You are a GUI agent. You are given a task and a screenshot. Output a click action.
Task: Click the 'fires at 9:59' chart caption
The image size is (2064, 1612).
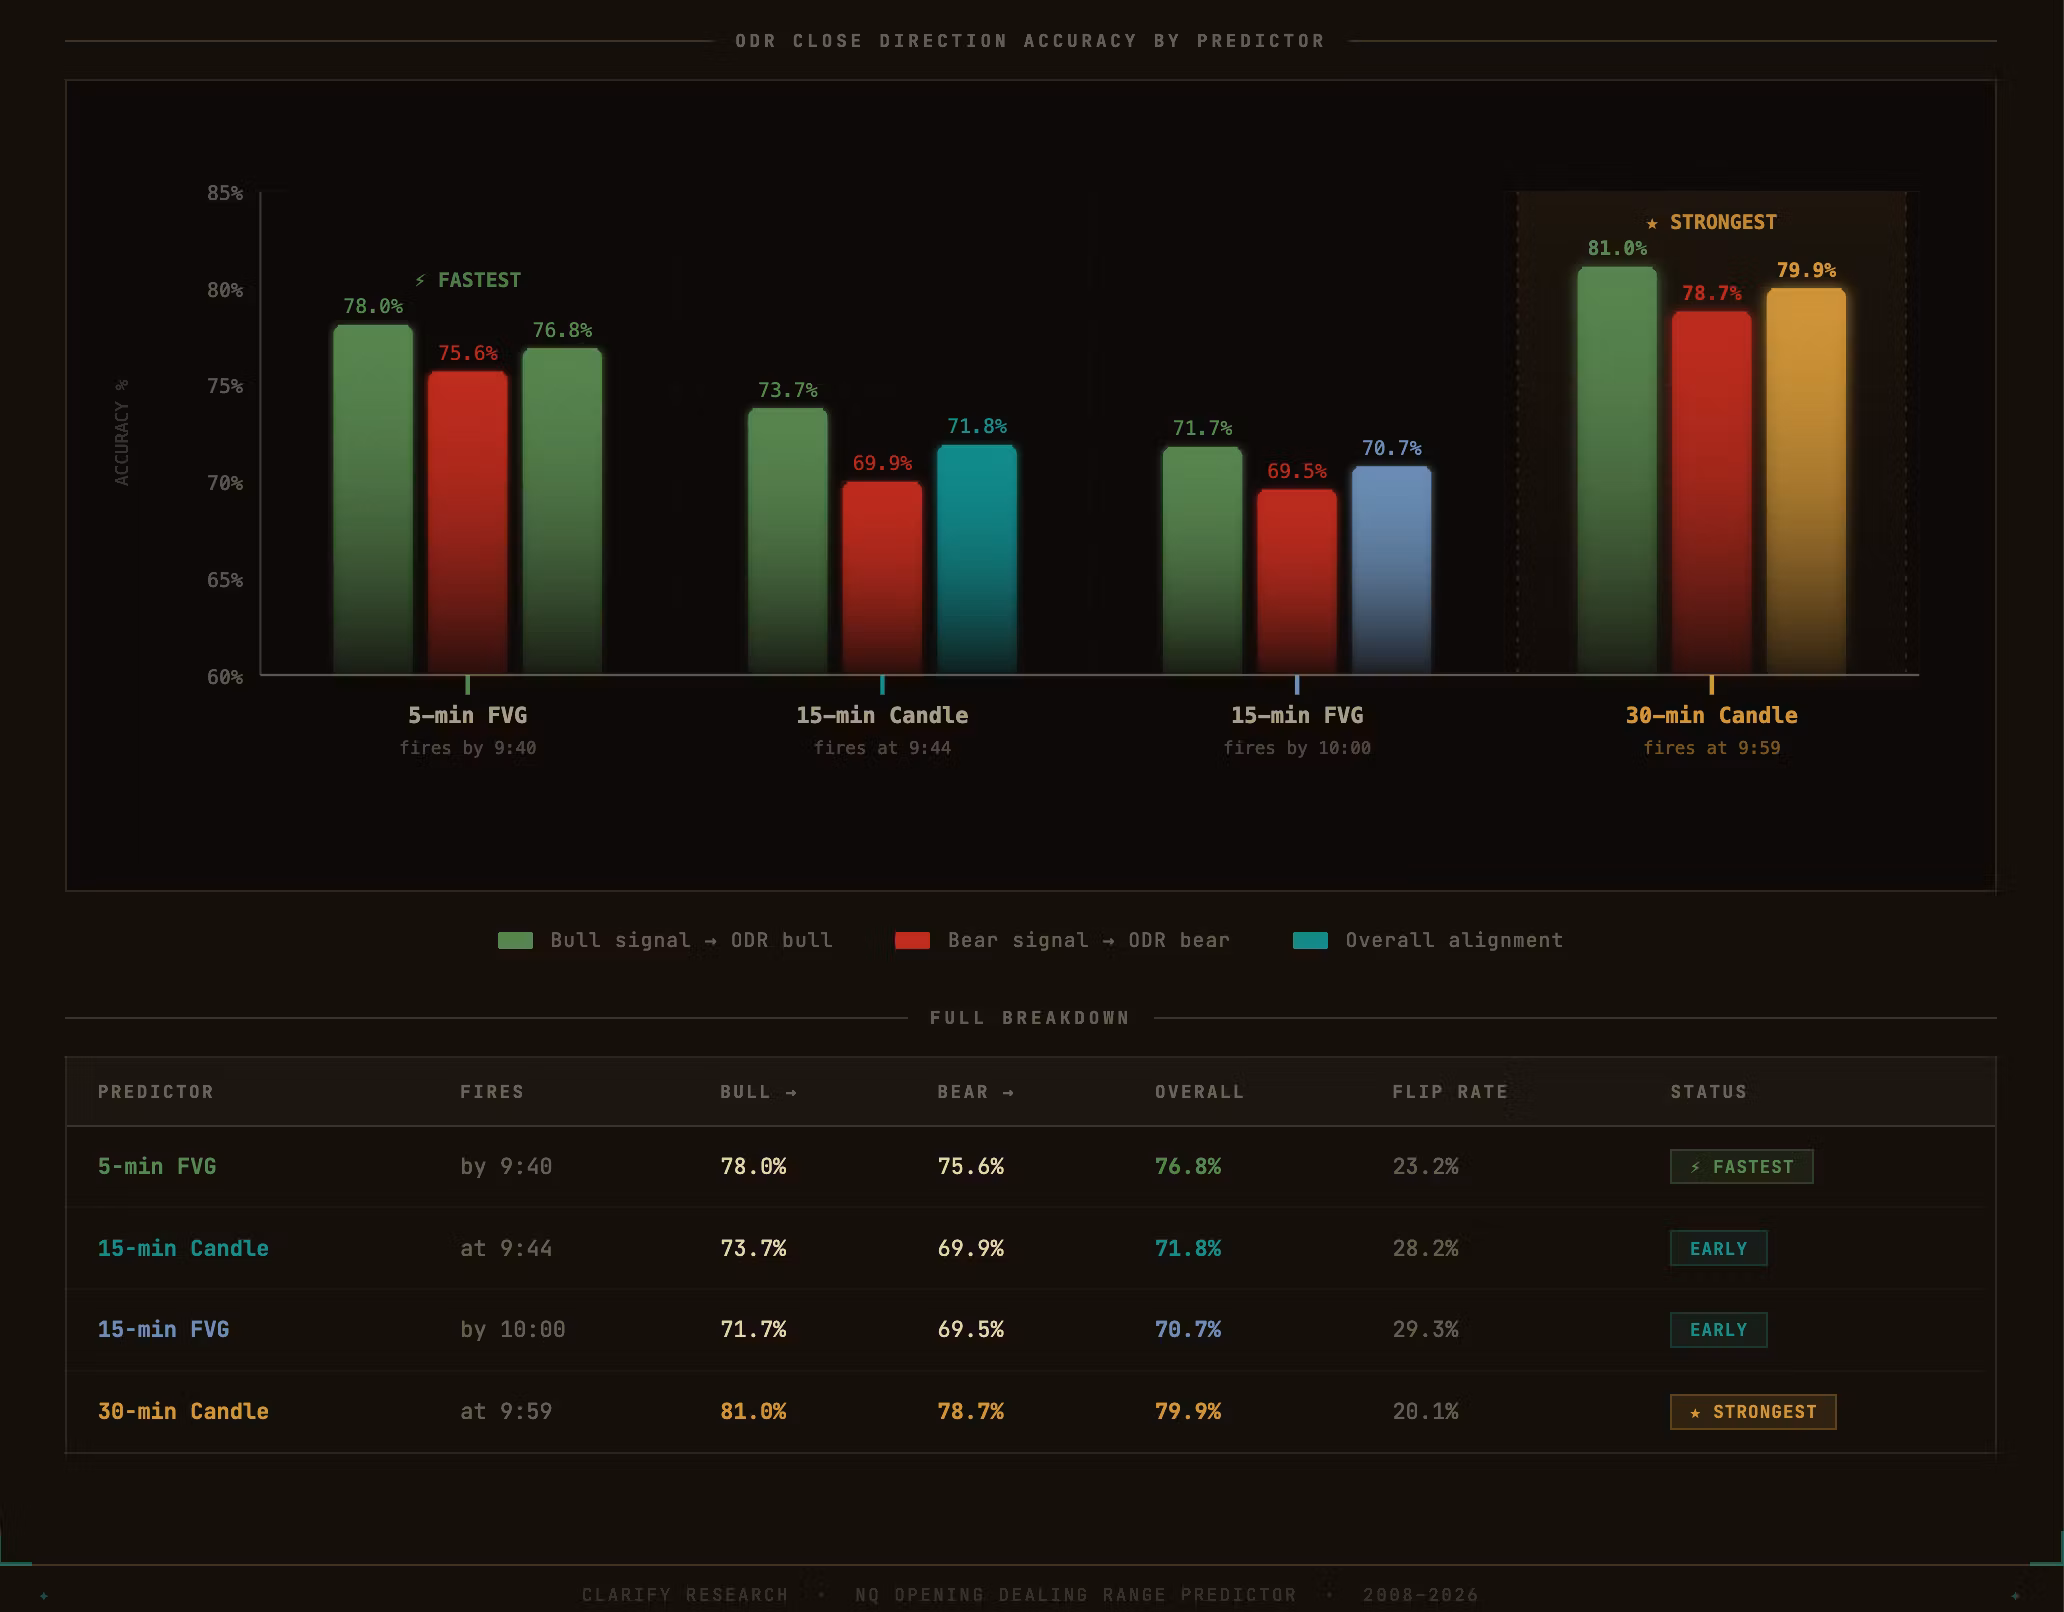(1712, 748)
